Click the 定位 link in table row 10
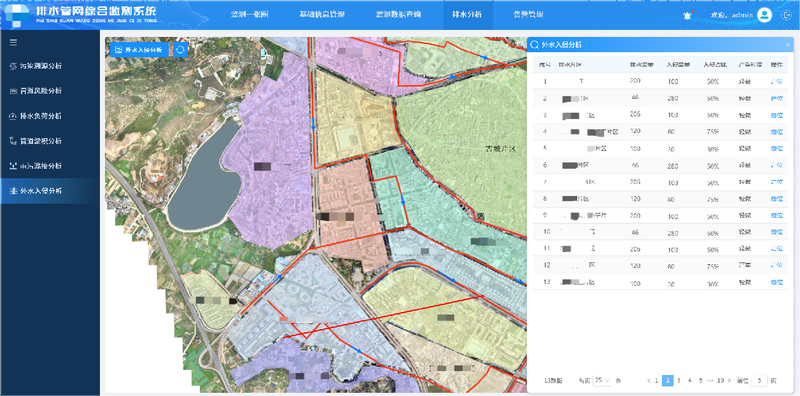800x396 pixels. coord(777,232)
